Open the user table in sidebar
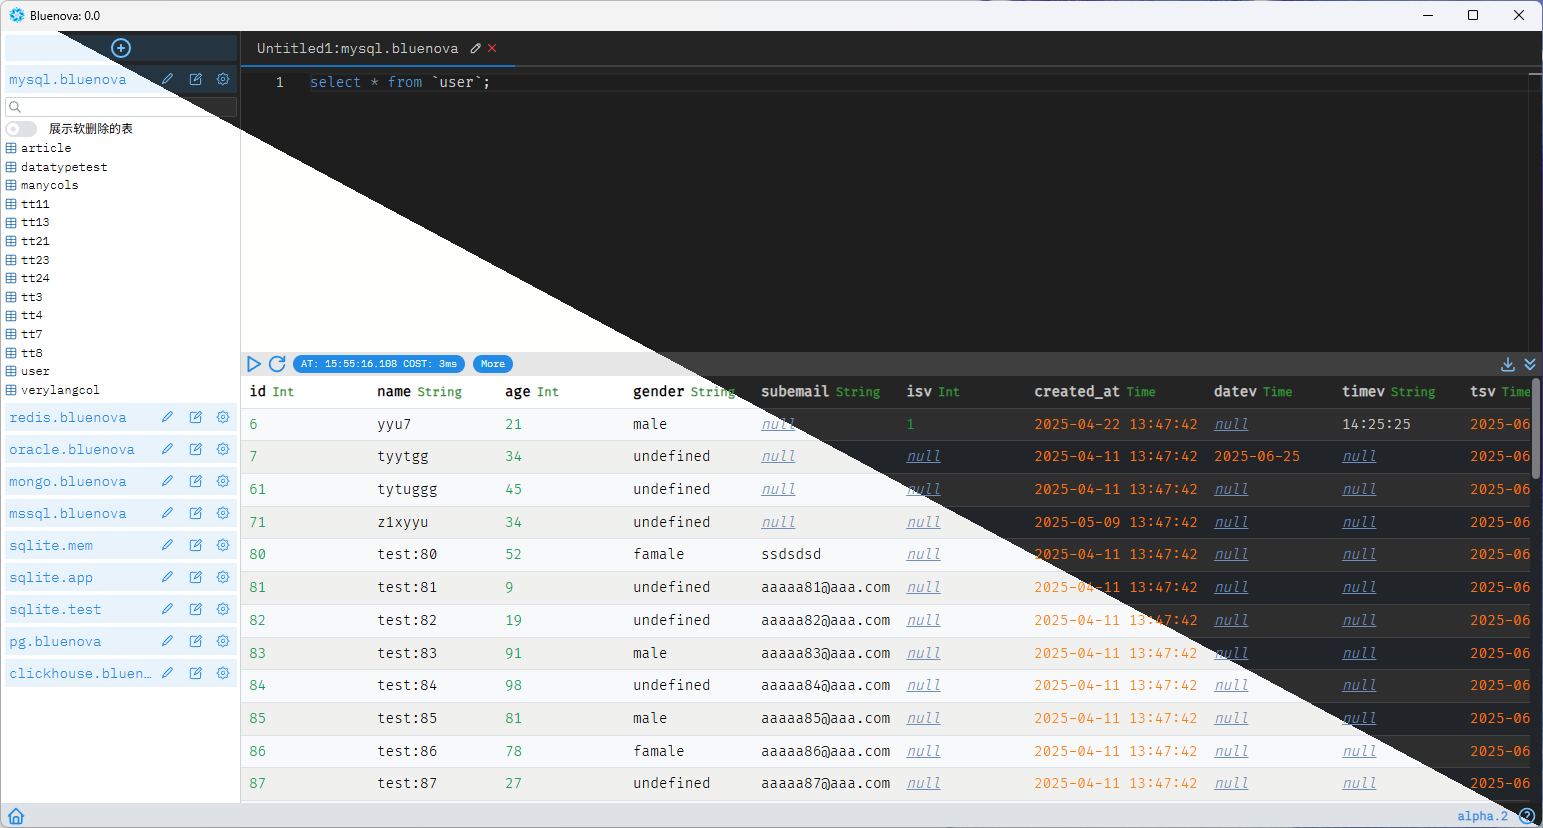1543x828 pixels. pos(35,371)
